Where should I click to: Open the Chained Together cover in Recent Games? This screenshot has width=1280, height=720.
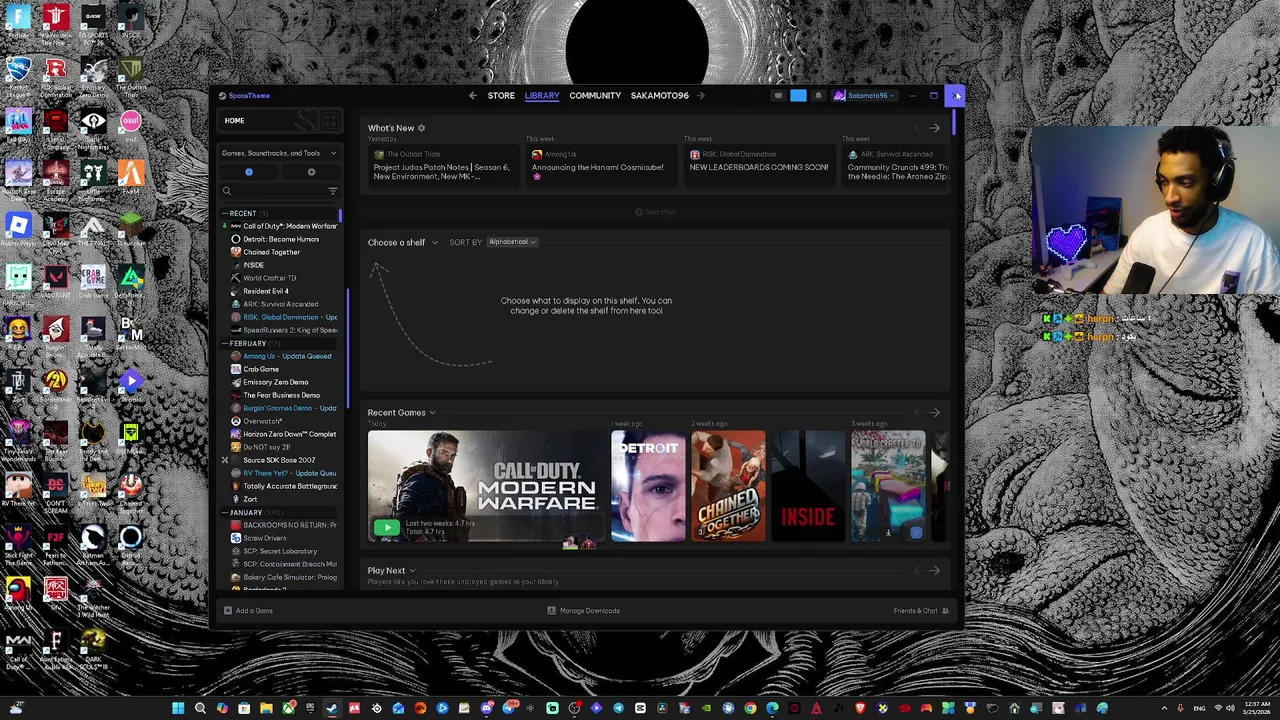pos(728,486)
